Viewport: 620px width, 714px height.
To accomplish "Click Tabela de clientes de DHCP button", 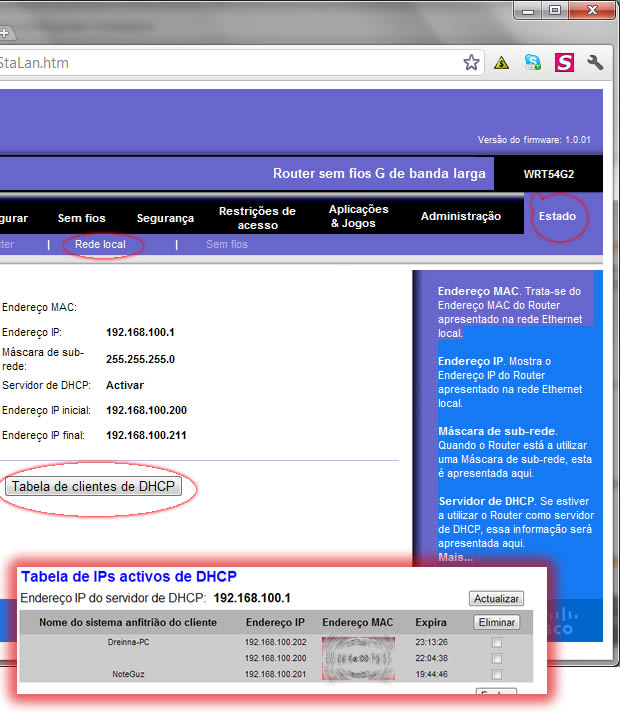I will coord(92,487).
